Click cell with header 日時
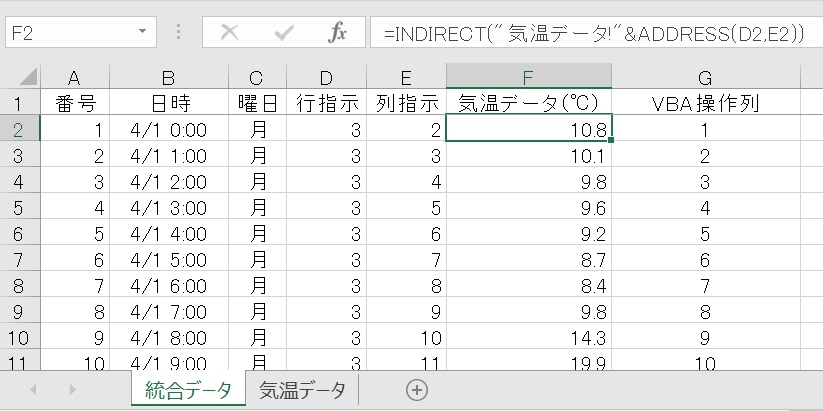Screen dimensions: 823x411 (169, 103)
